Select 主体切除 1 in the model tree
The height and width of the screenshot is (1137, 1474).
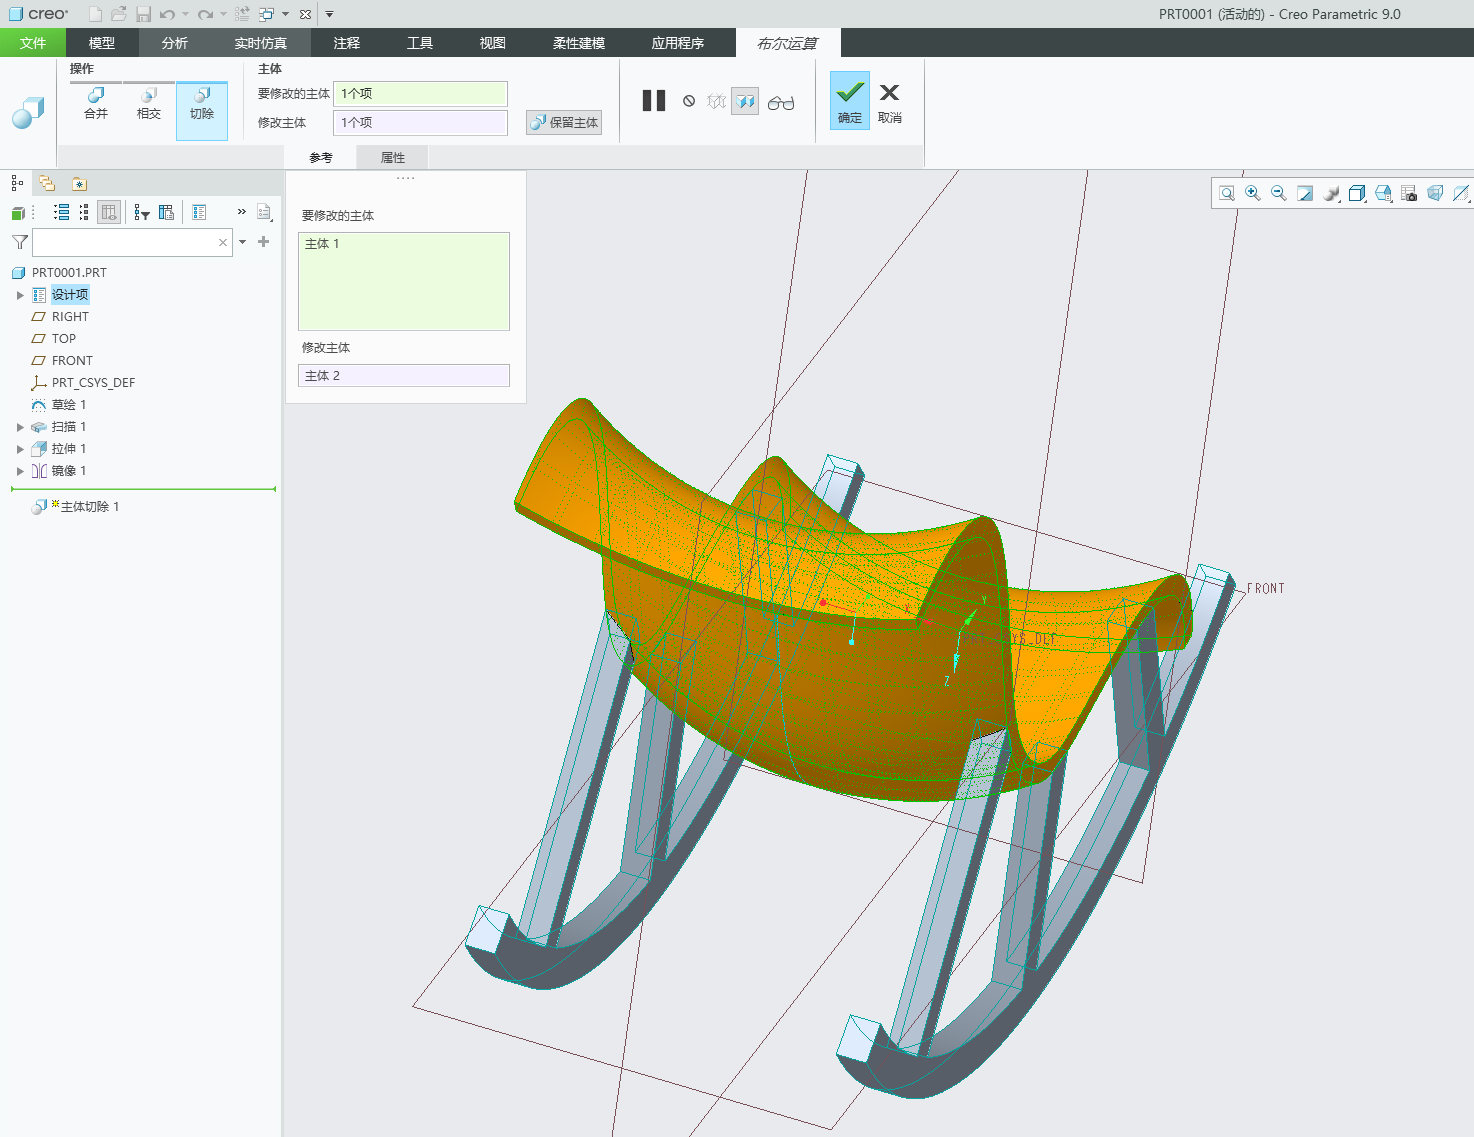[89, 507]
